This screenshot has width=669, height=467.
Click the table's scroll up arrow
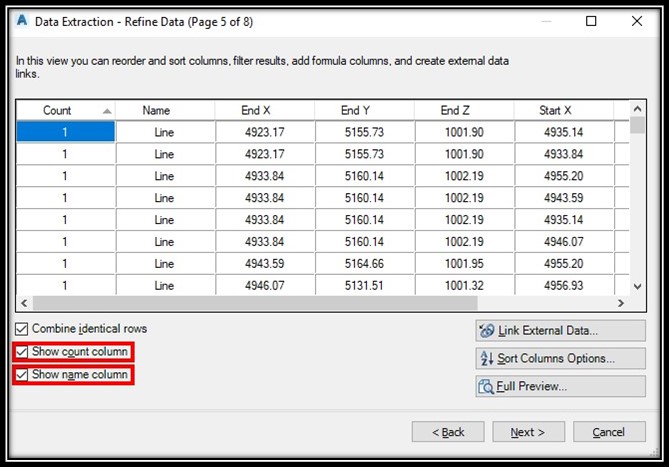[x=637, y=109]
